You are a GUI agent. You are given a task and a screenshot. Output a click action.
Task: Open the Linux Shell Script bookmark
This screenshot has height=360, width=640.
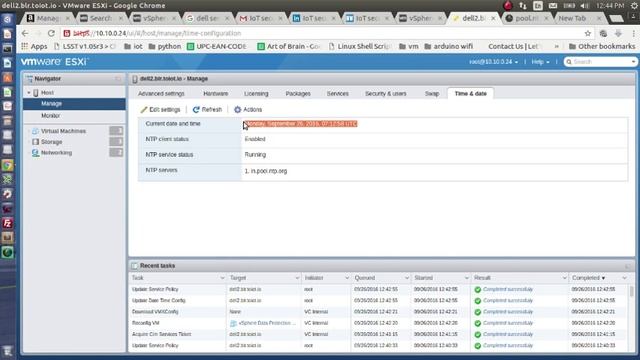pos(360,47)
